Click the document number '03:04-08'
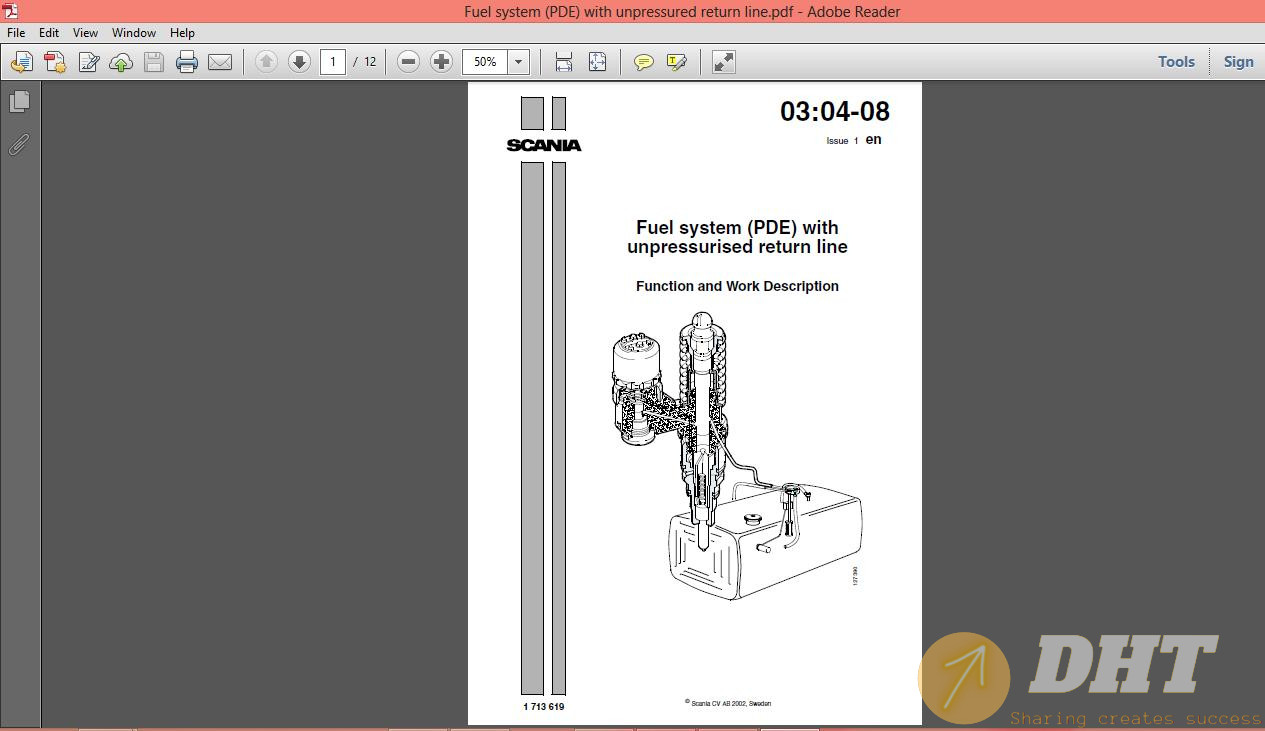The height and width of the screenshot is (731, 1265). 835,111
